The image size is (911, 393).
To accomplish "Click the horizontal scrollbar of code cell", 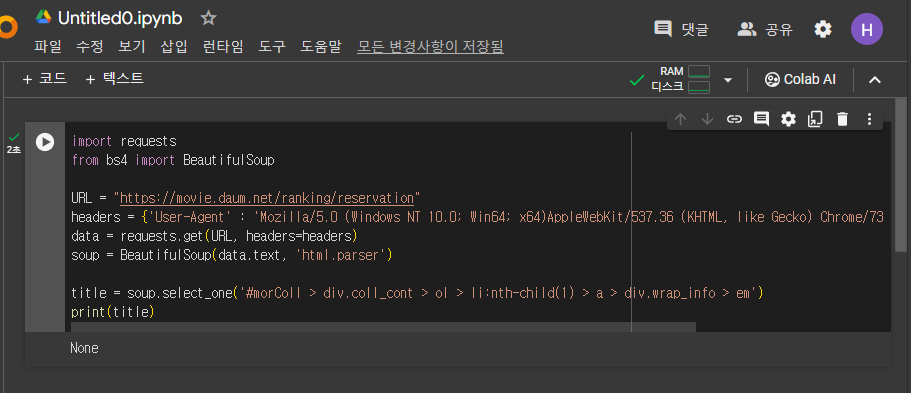I will coord(383,327).
